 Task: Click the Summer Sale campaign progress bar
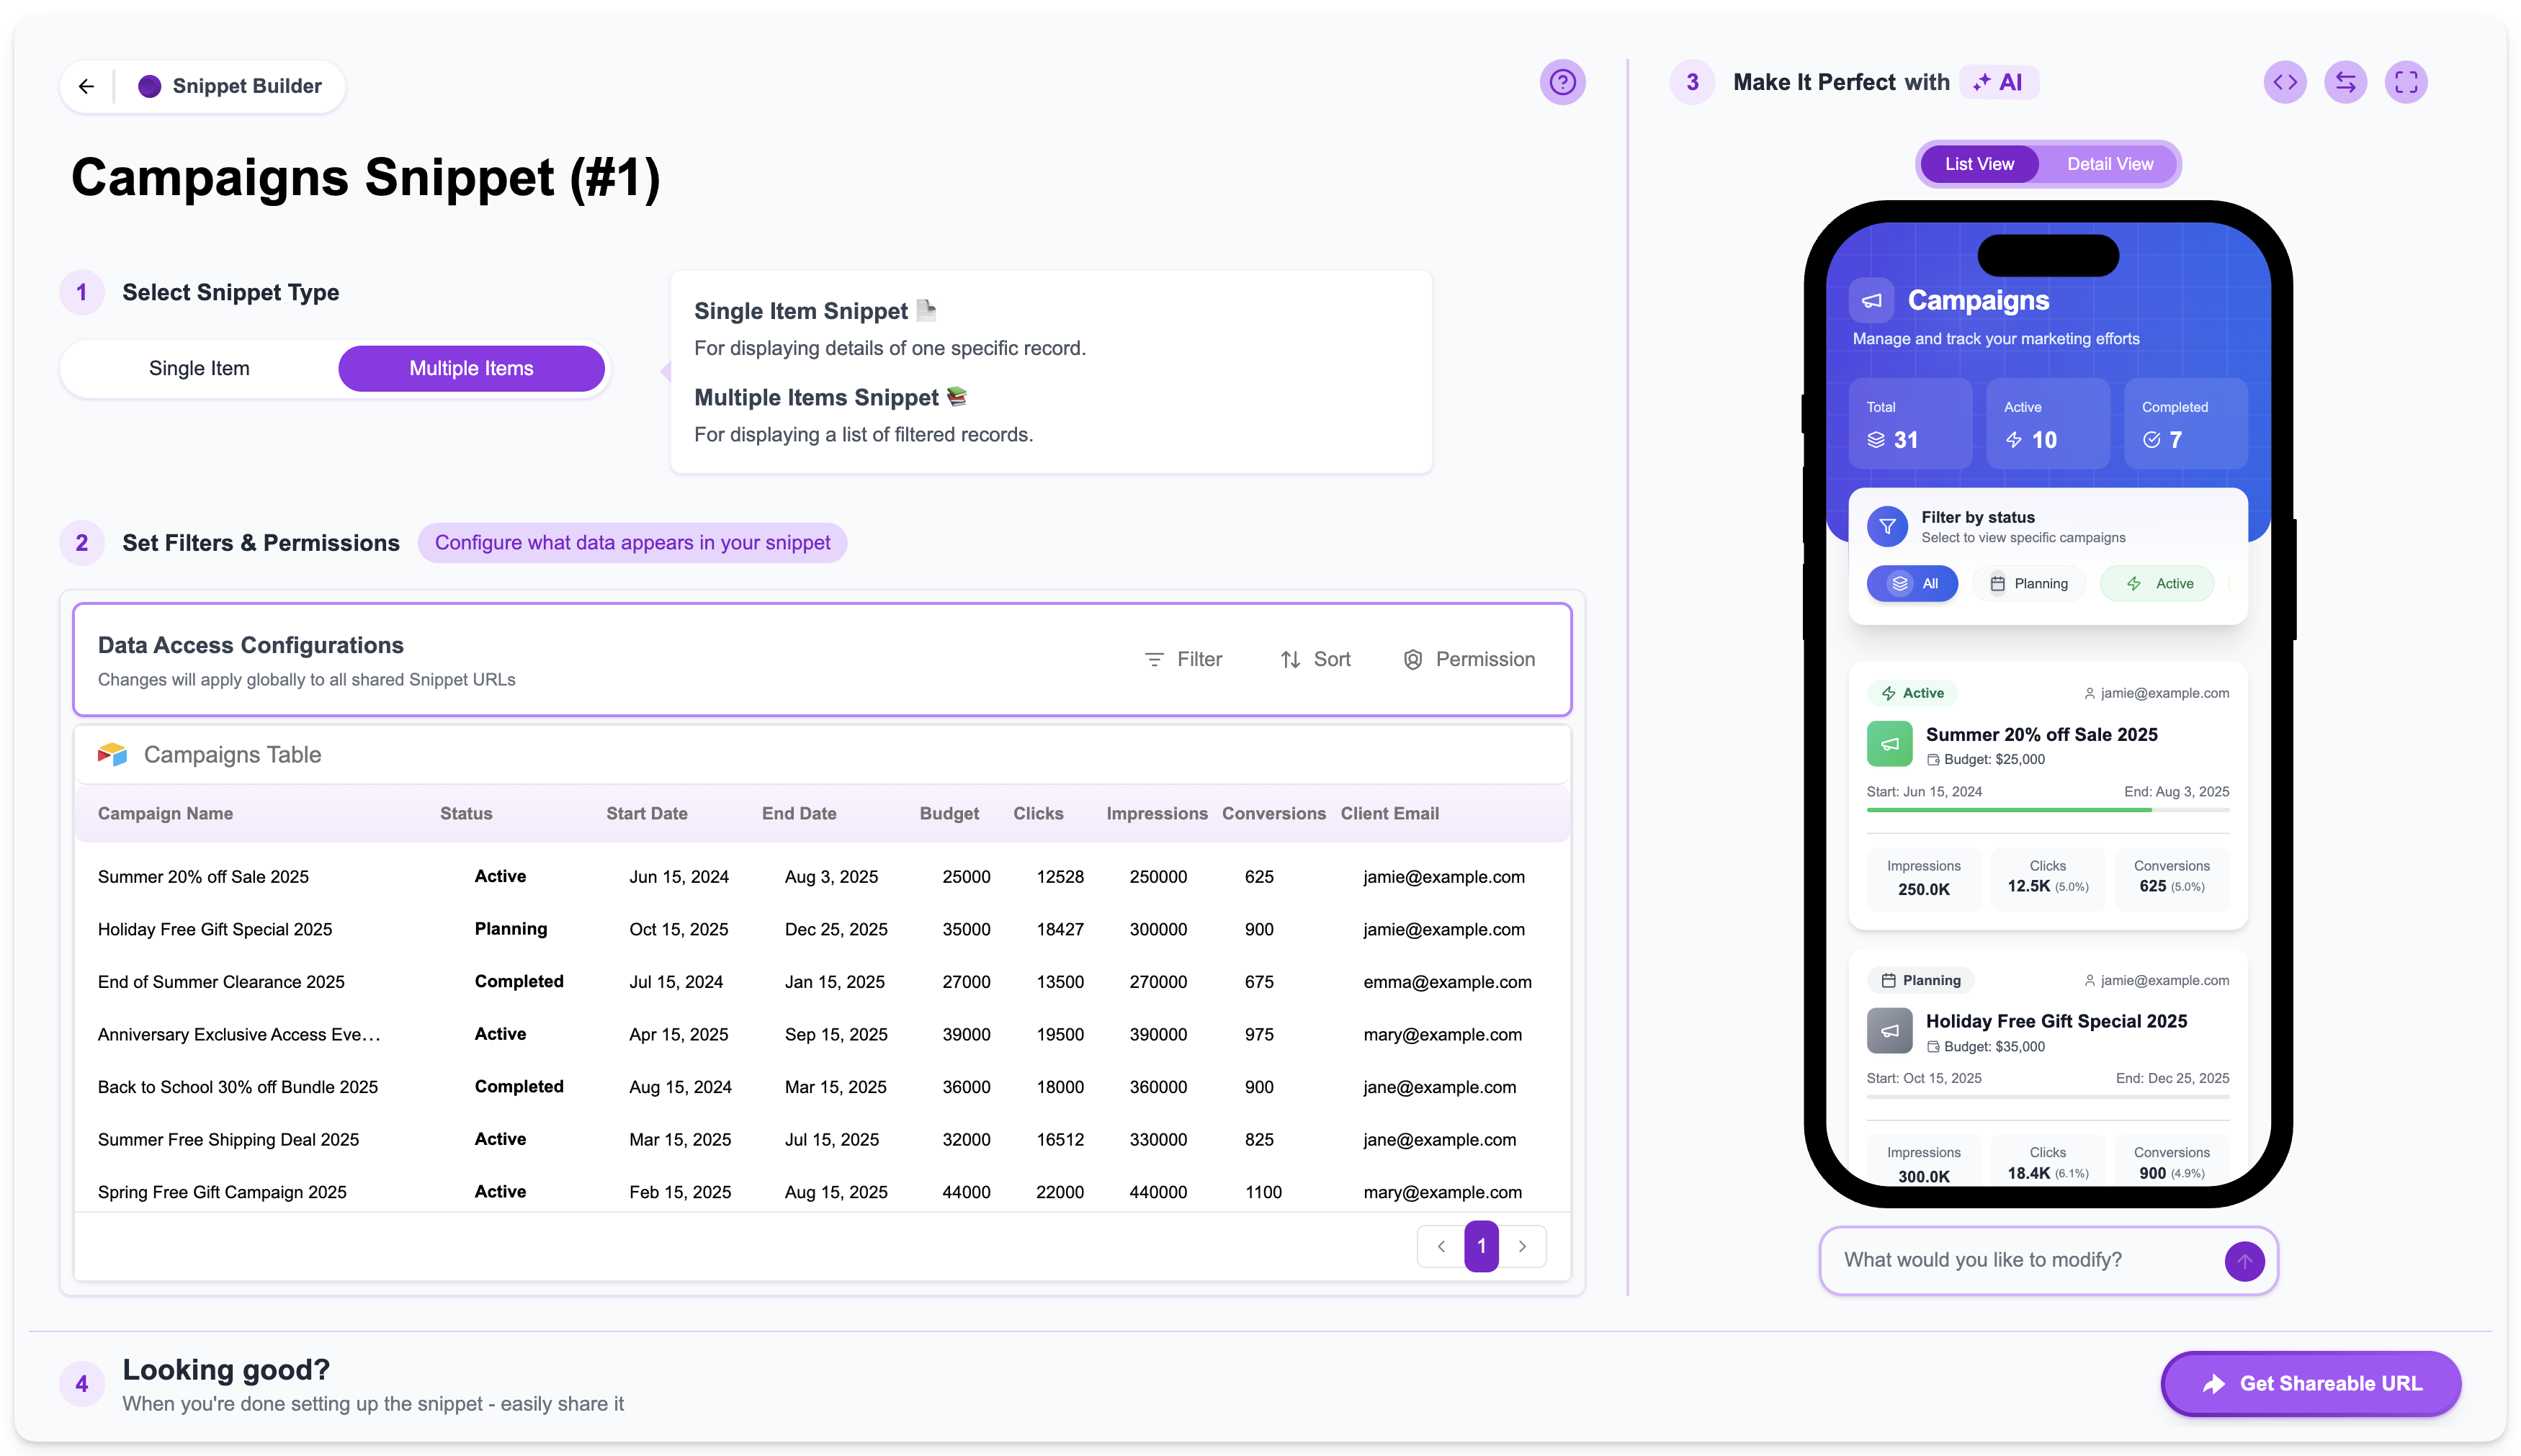point(2046,809)
